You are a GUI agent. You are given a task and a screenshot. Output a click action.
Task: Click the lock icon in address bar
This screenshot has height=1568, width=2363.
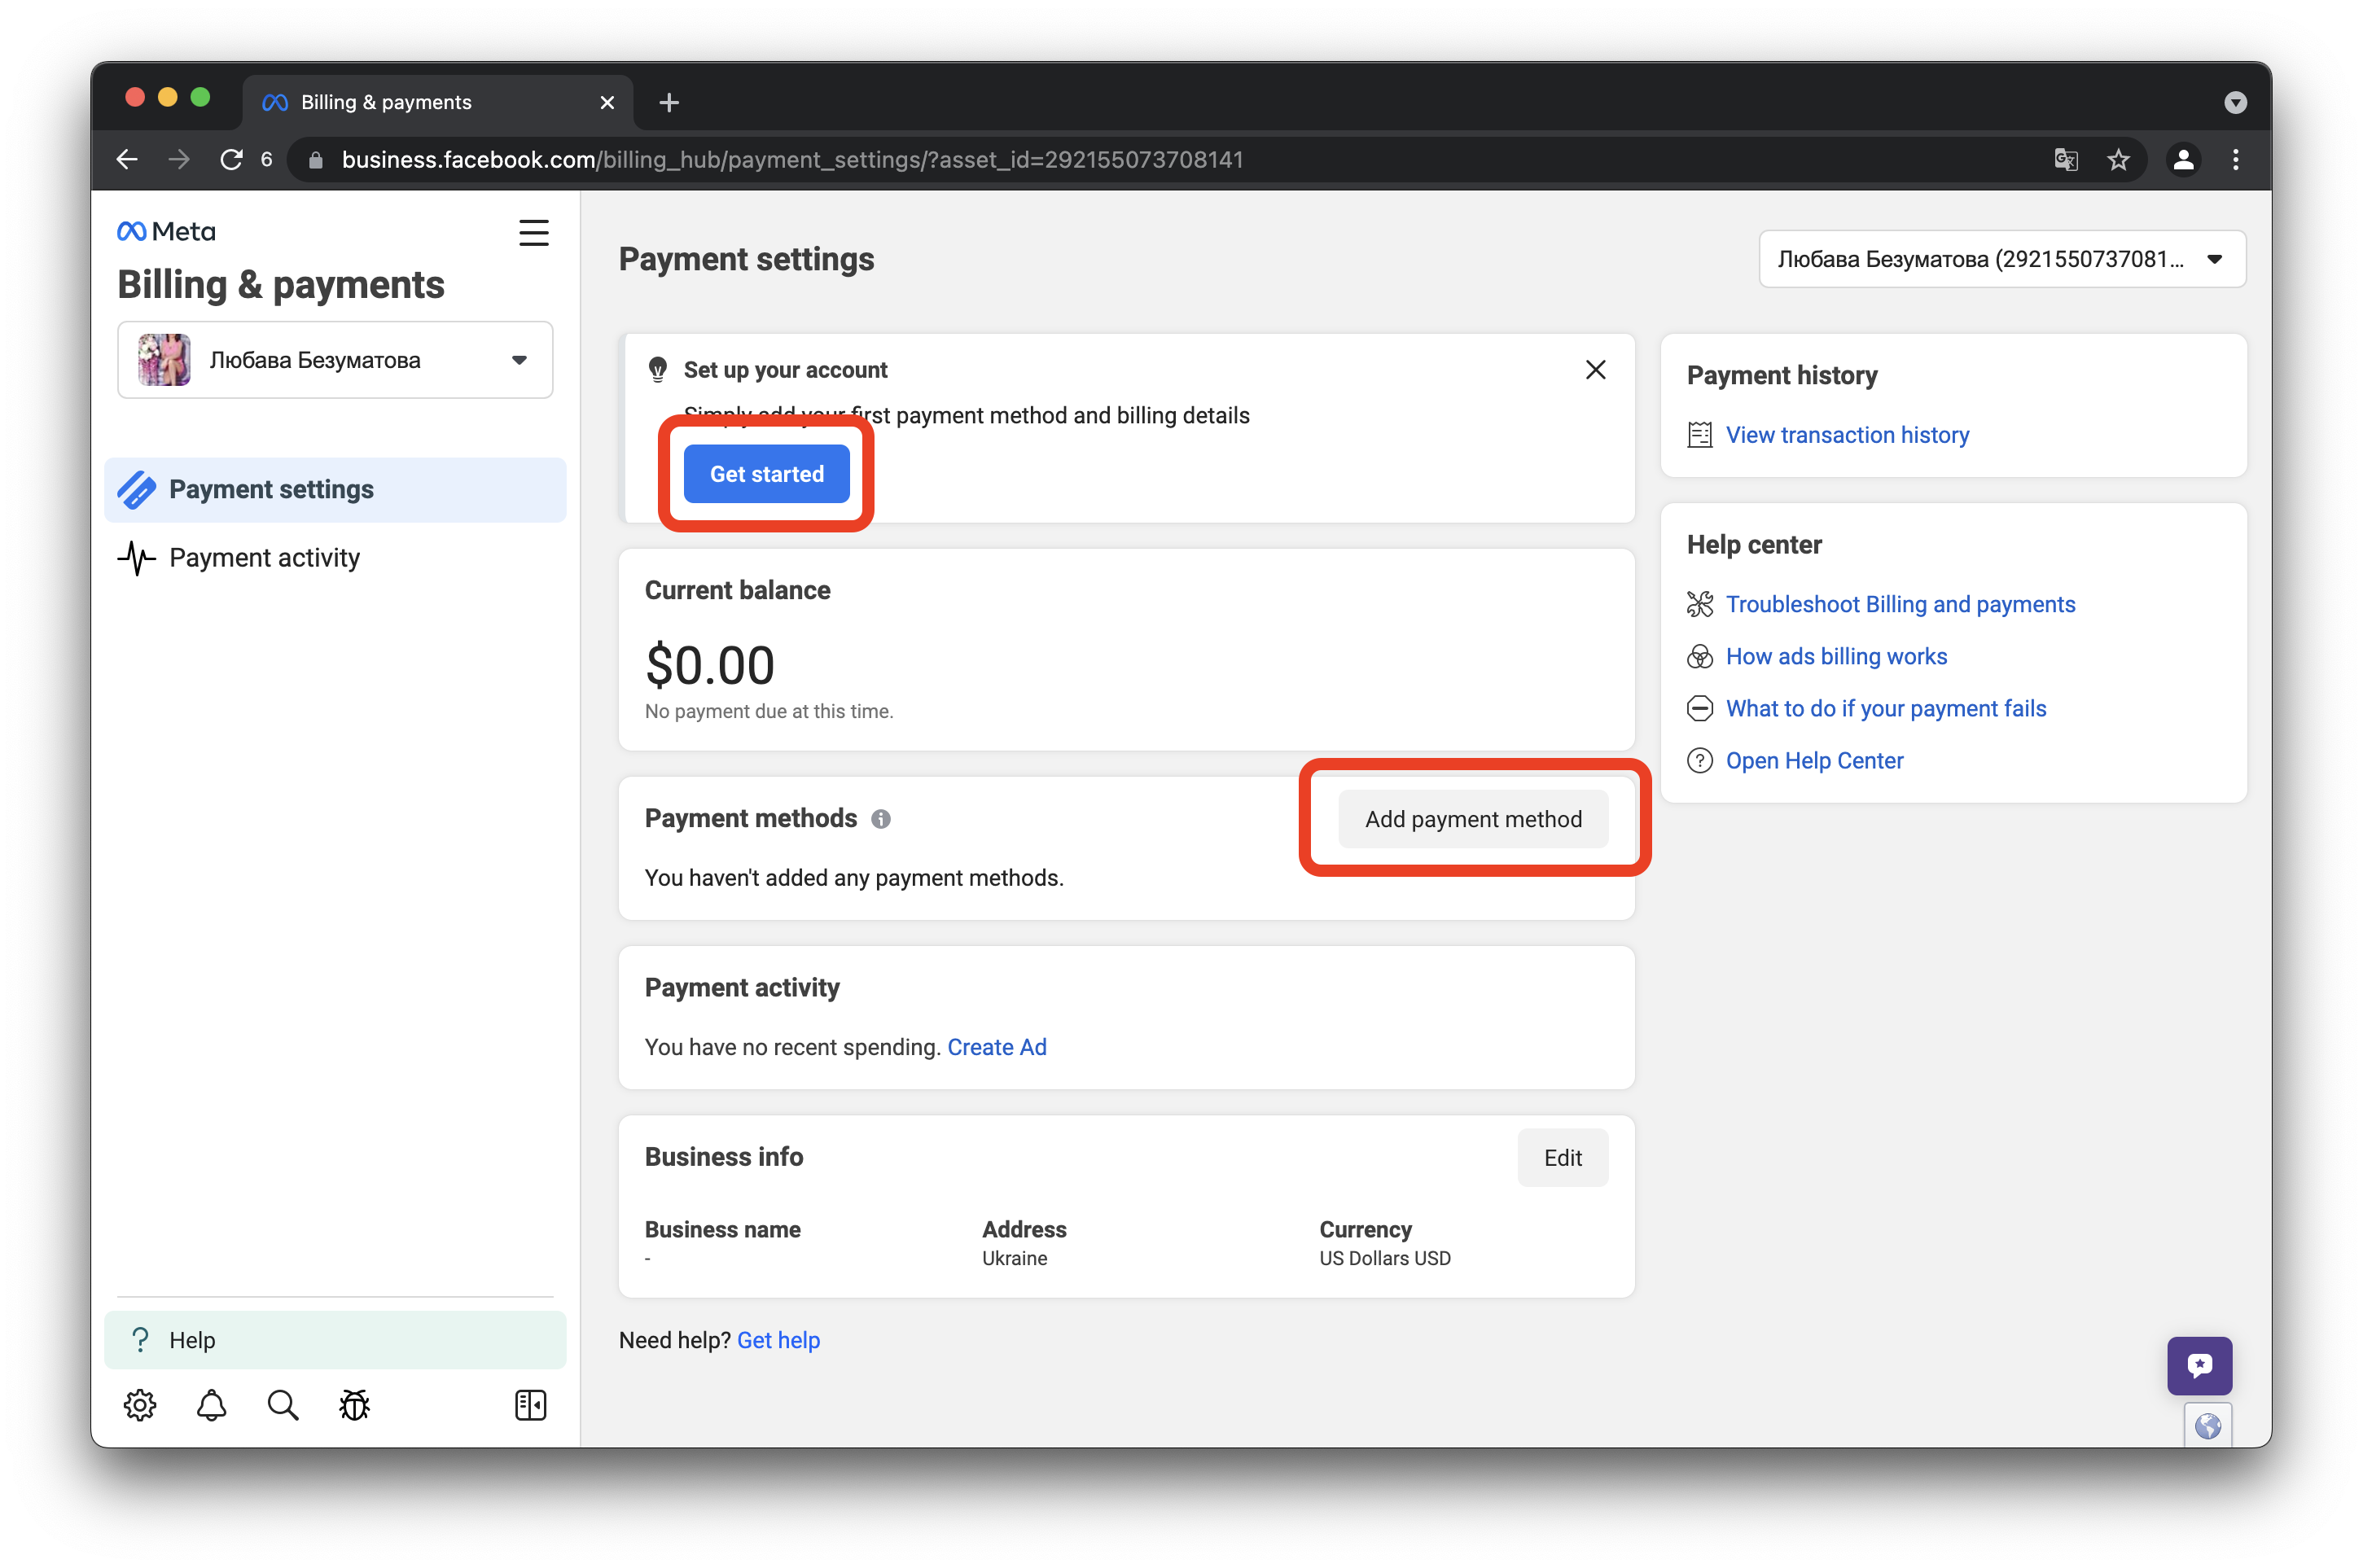click(315, 160)
